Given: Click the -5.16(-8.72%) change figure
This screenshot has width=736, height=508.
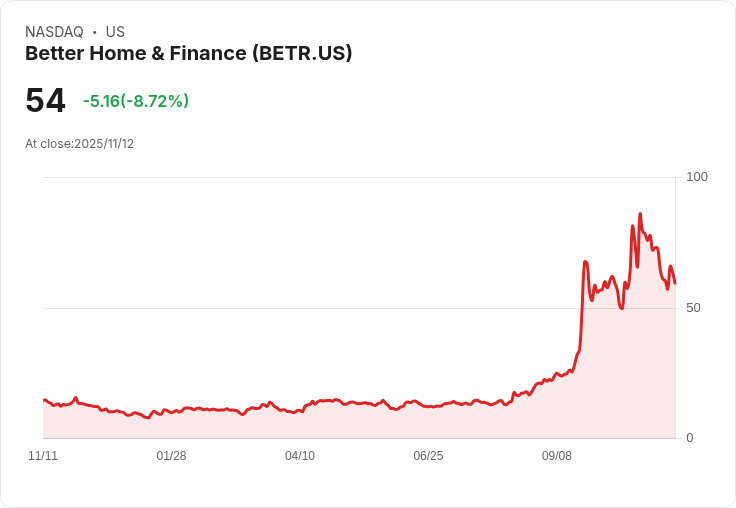Looking at the screenshot, I should click(136, 101).
